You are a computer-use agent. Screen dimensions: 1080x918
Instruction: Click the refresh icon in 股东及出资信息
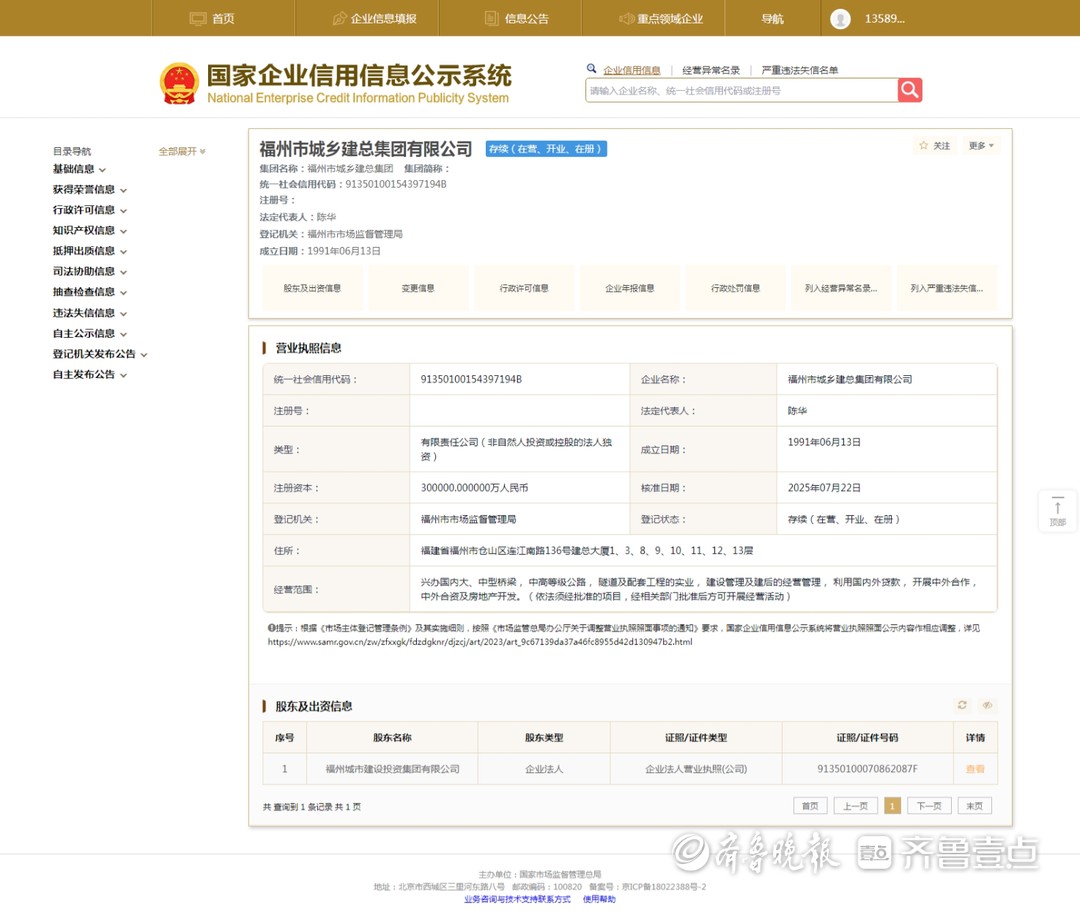pyautogui.click(x=962, y=705)
